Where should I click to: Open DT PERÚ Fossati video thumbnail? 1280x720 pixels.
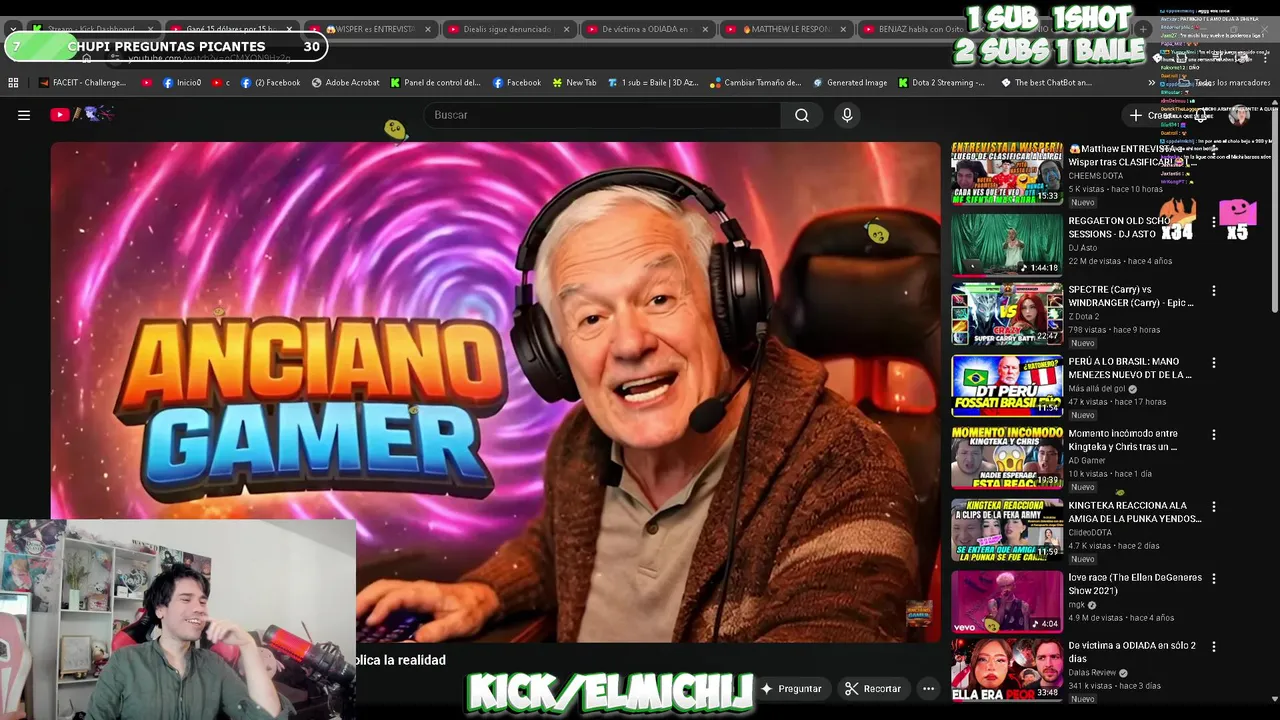(1007, 386)
